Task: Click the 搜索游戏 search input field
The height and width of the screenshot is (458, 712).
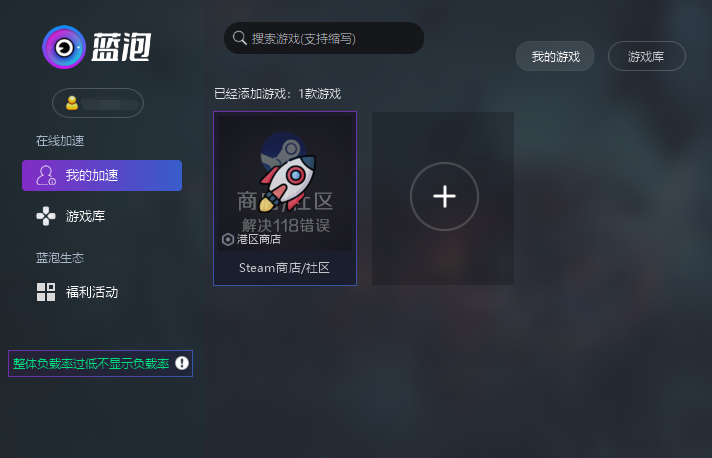Action: click(x=324, y=38)
